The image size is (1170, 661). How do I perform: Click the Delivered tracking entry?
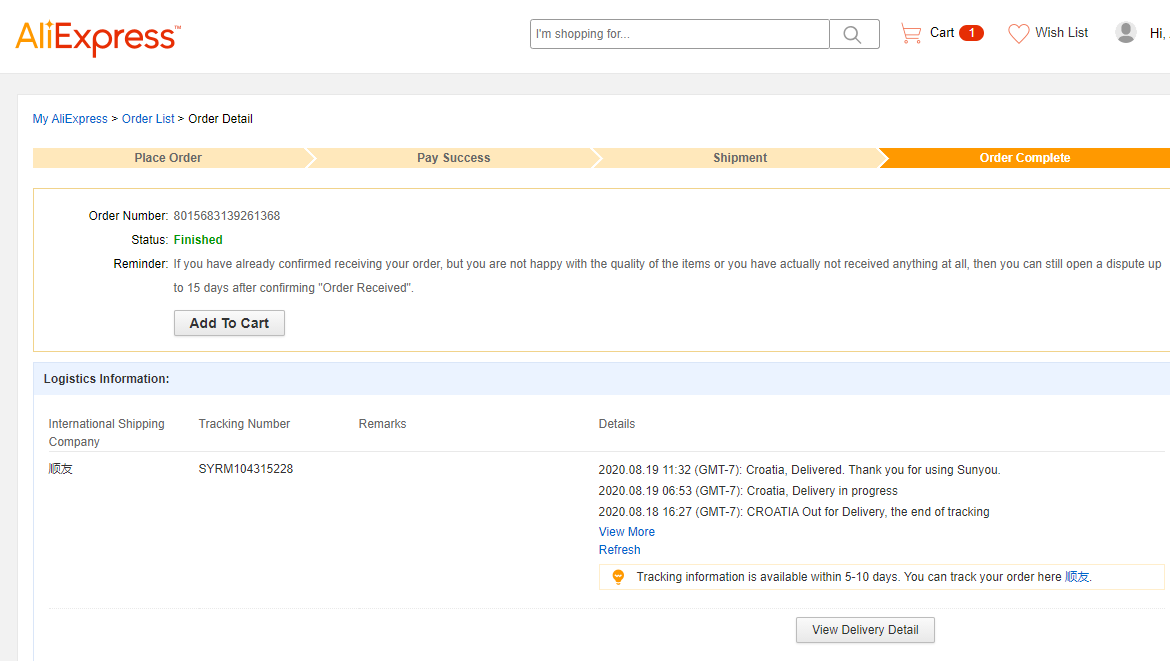point(799,470)
